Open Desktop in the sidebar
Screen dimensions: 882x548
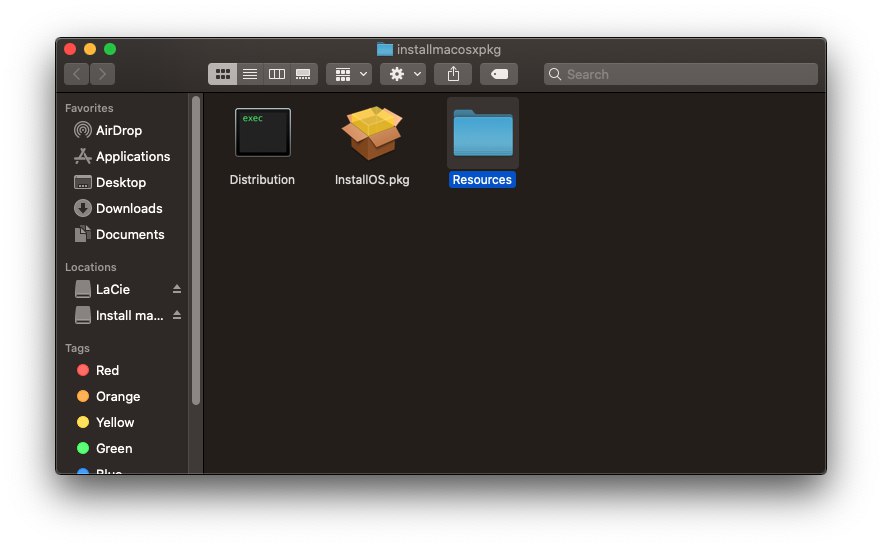click(120, 182)
